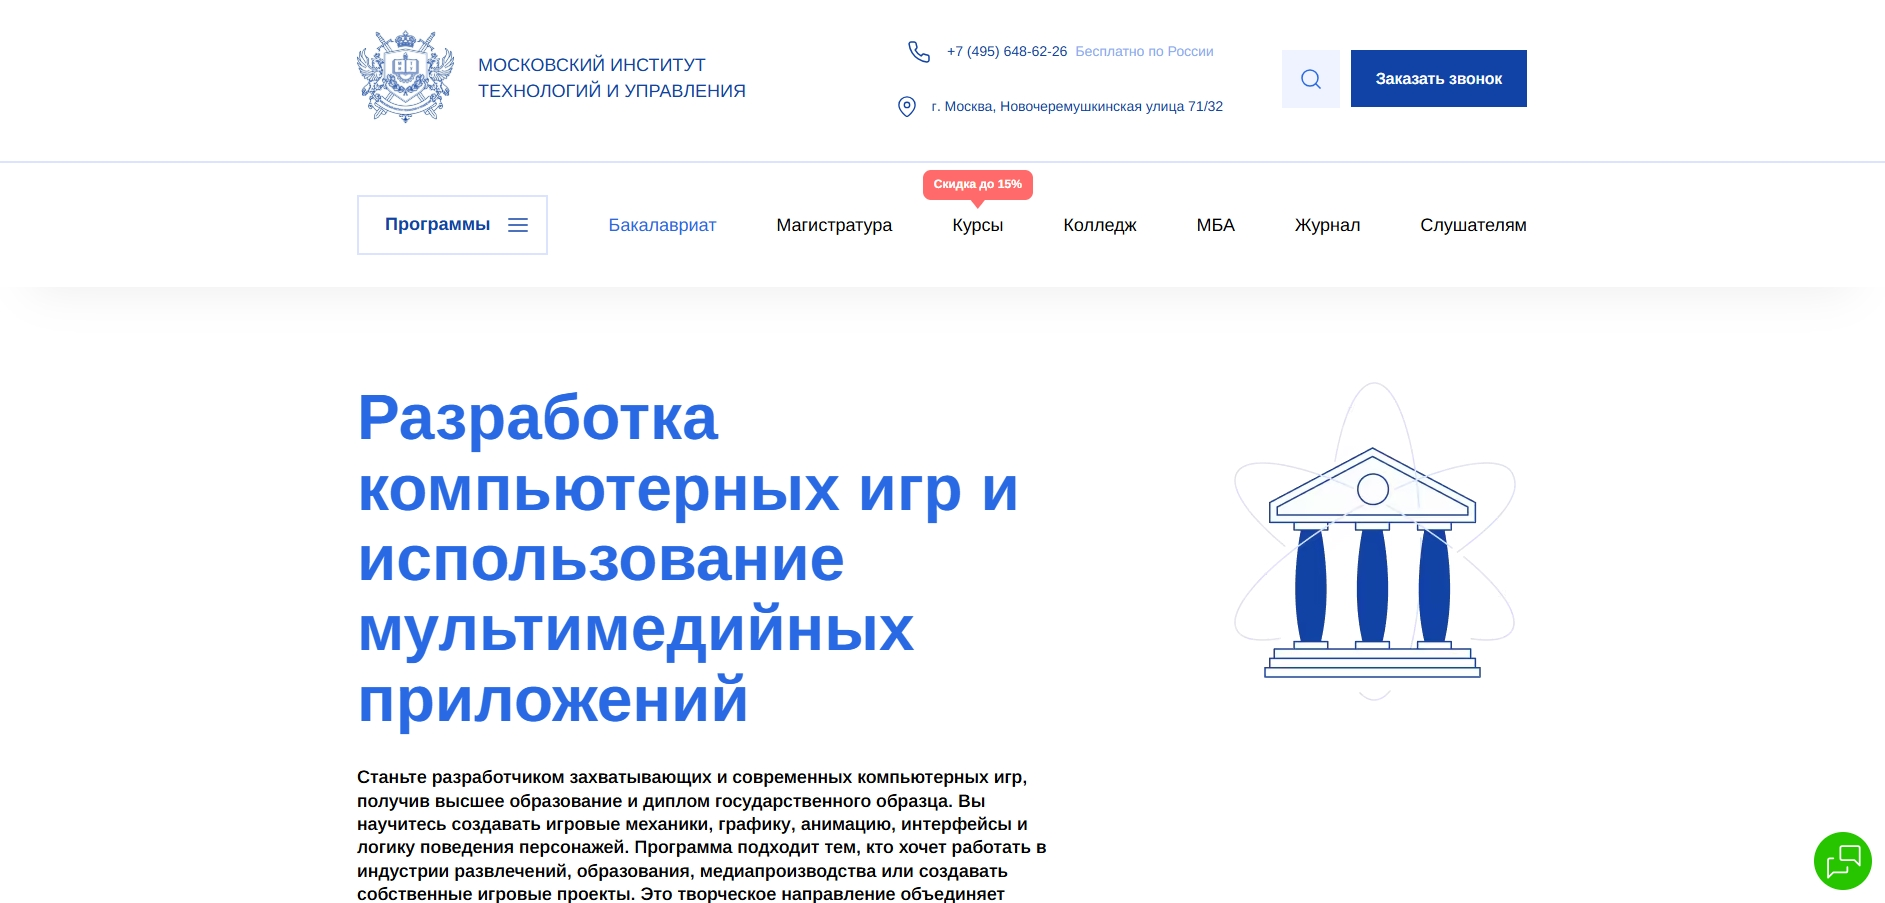The image size is (1885, 903).
Task: Click the institute coat of arms logo
Action: tap(405, 77)
